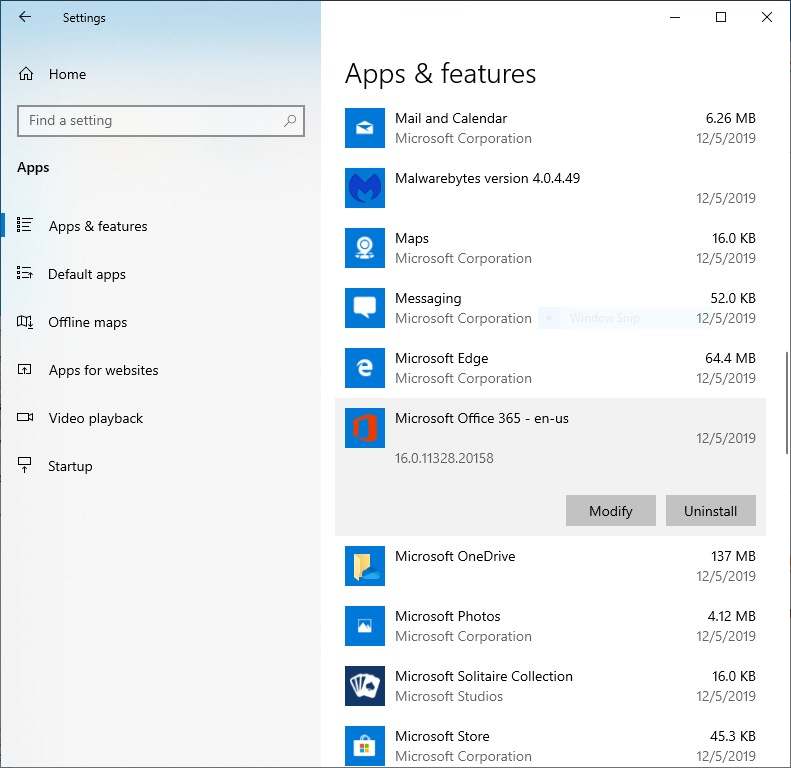Click Microsoft Studios publisher text

[x=449, y=696]
